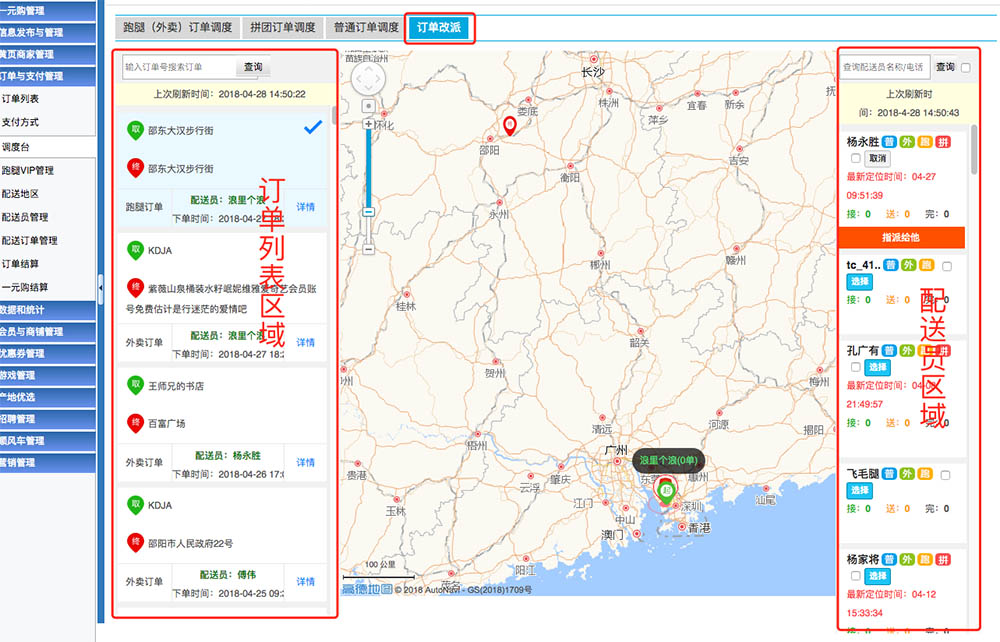The width and height of the screenshot is (1000, 642).
Task: Click the red destination icon beside 百富广场
Action: coord(134,423)
